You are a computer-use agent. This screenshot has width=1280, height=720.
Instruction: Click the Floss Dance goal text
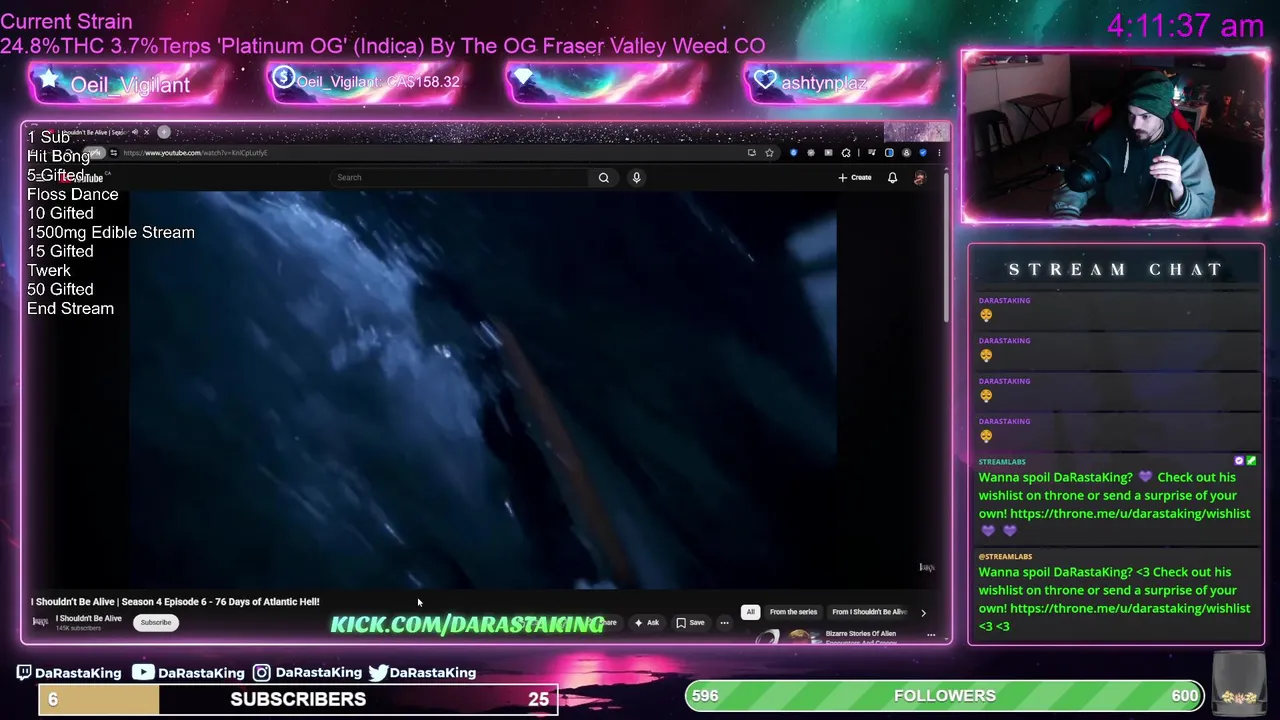click(72, 194)
